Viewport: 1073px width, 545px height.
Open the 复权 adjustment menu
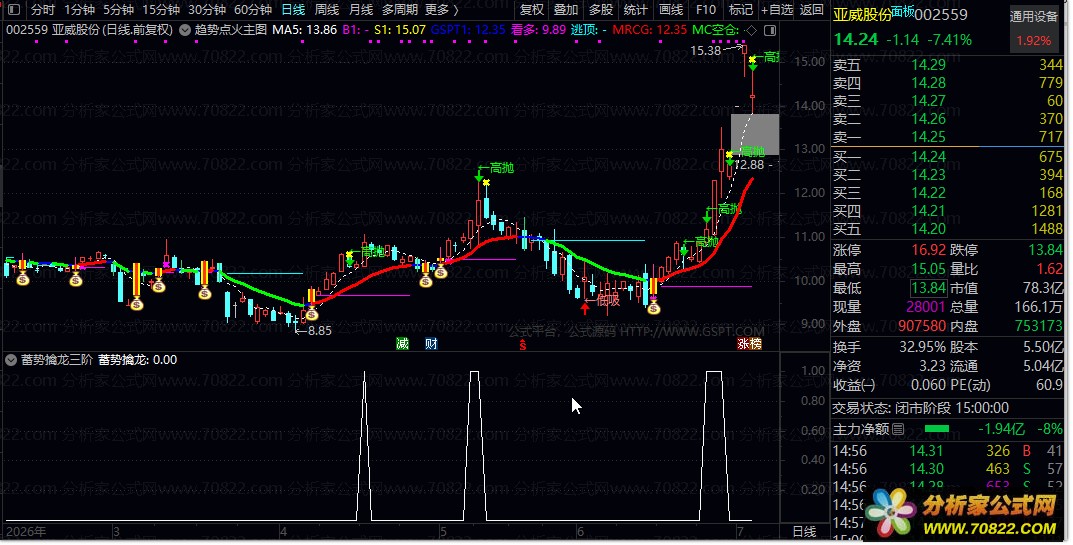(x=532, y=10)
